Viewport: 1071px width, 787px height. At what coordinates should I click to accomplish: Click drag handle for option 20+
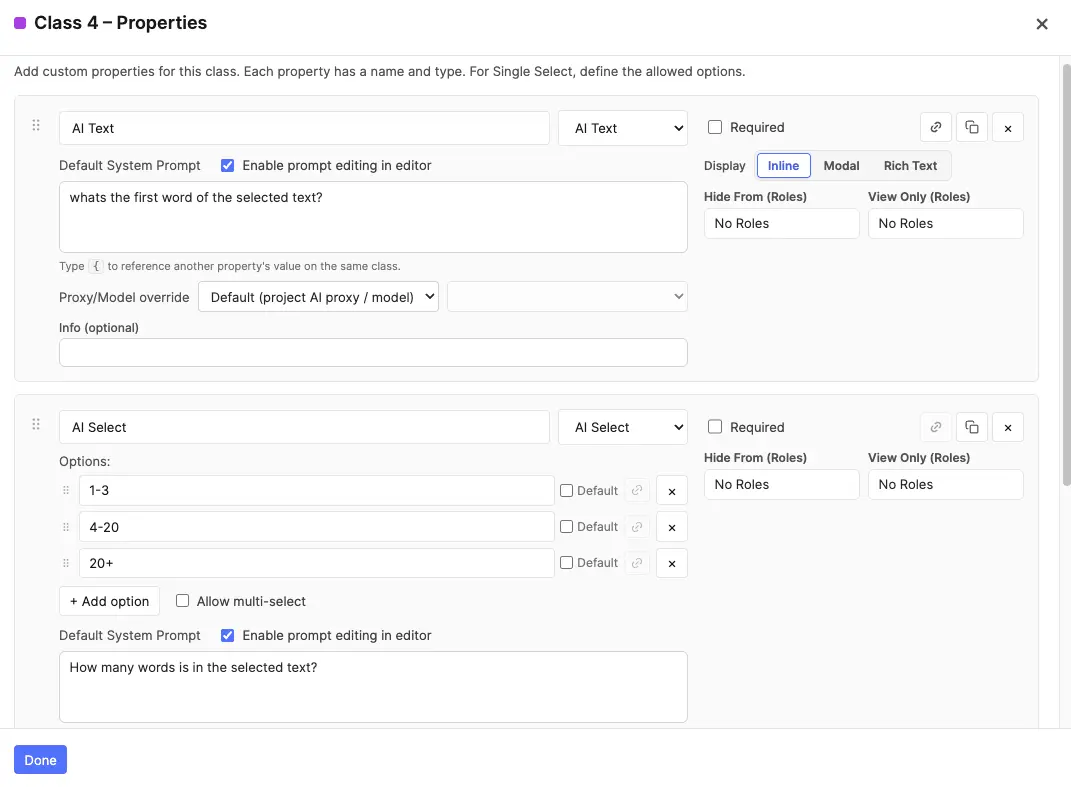pyautogui.click(x=66, y=563)
